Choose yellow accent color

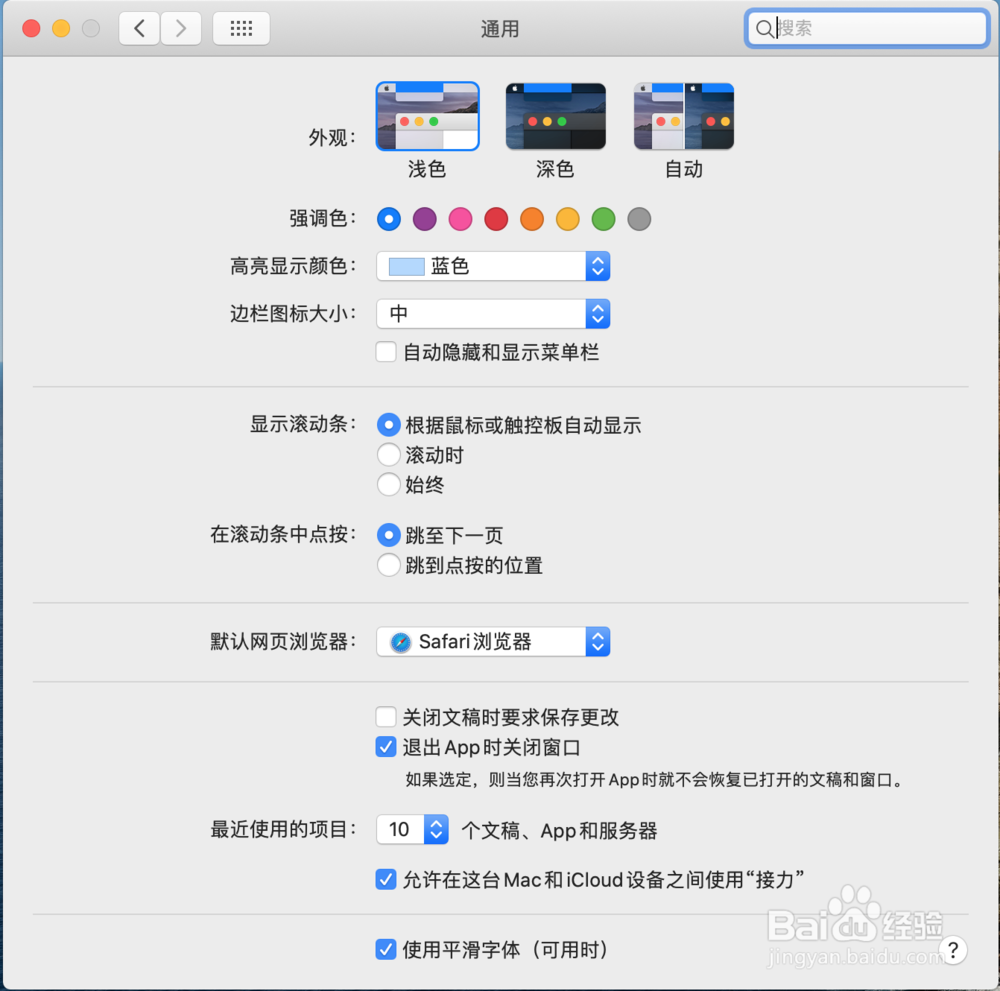click(568, 219)
